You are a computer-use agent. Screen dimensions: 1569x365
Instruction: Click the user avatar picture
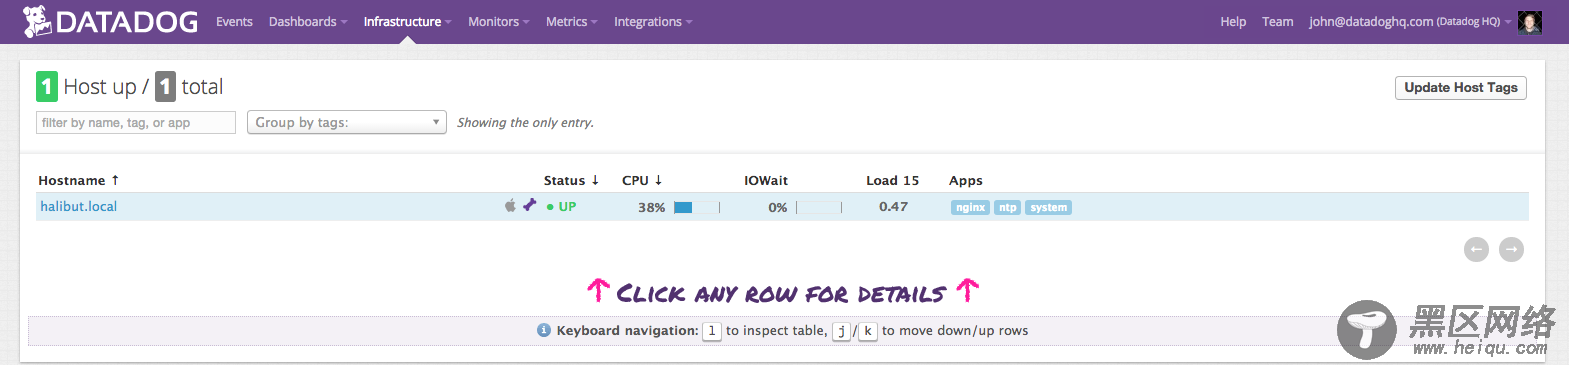(x=1529, y=22)
